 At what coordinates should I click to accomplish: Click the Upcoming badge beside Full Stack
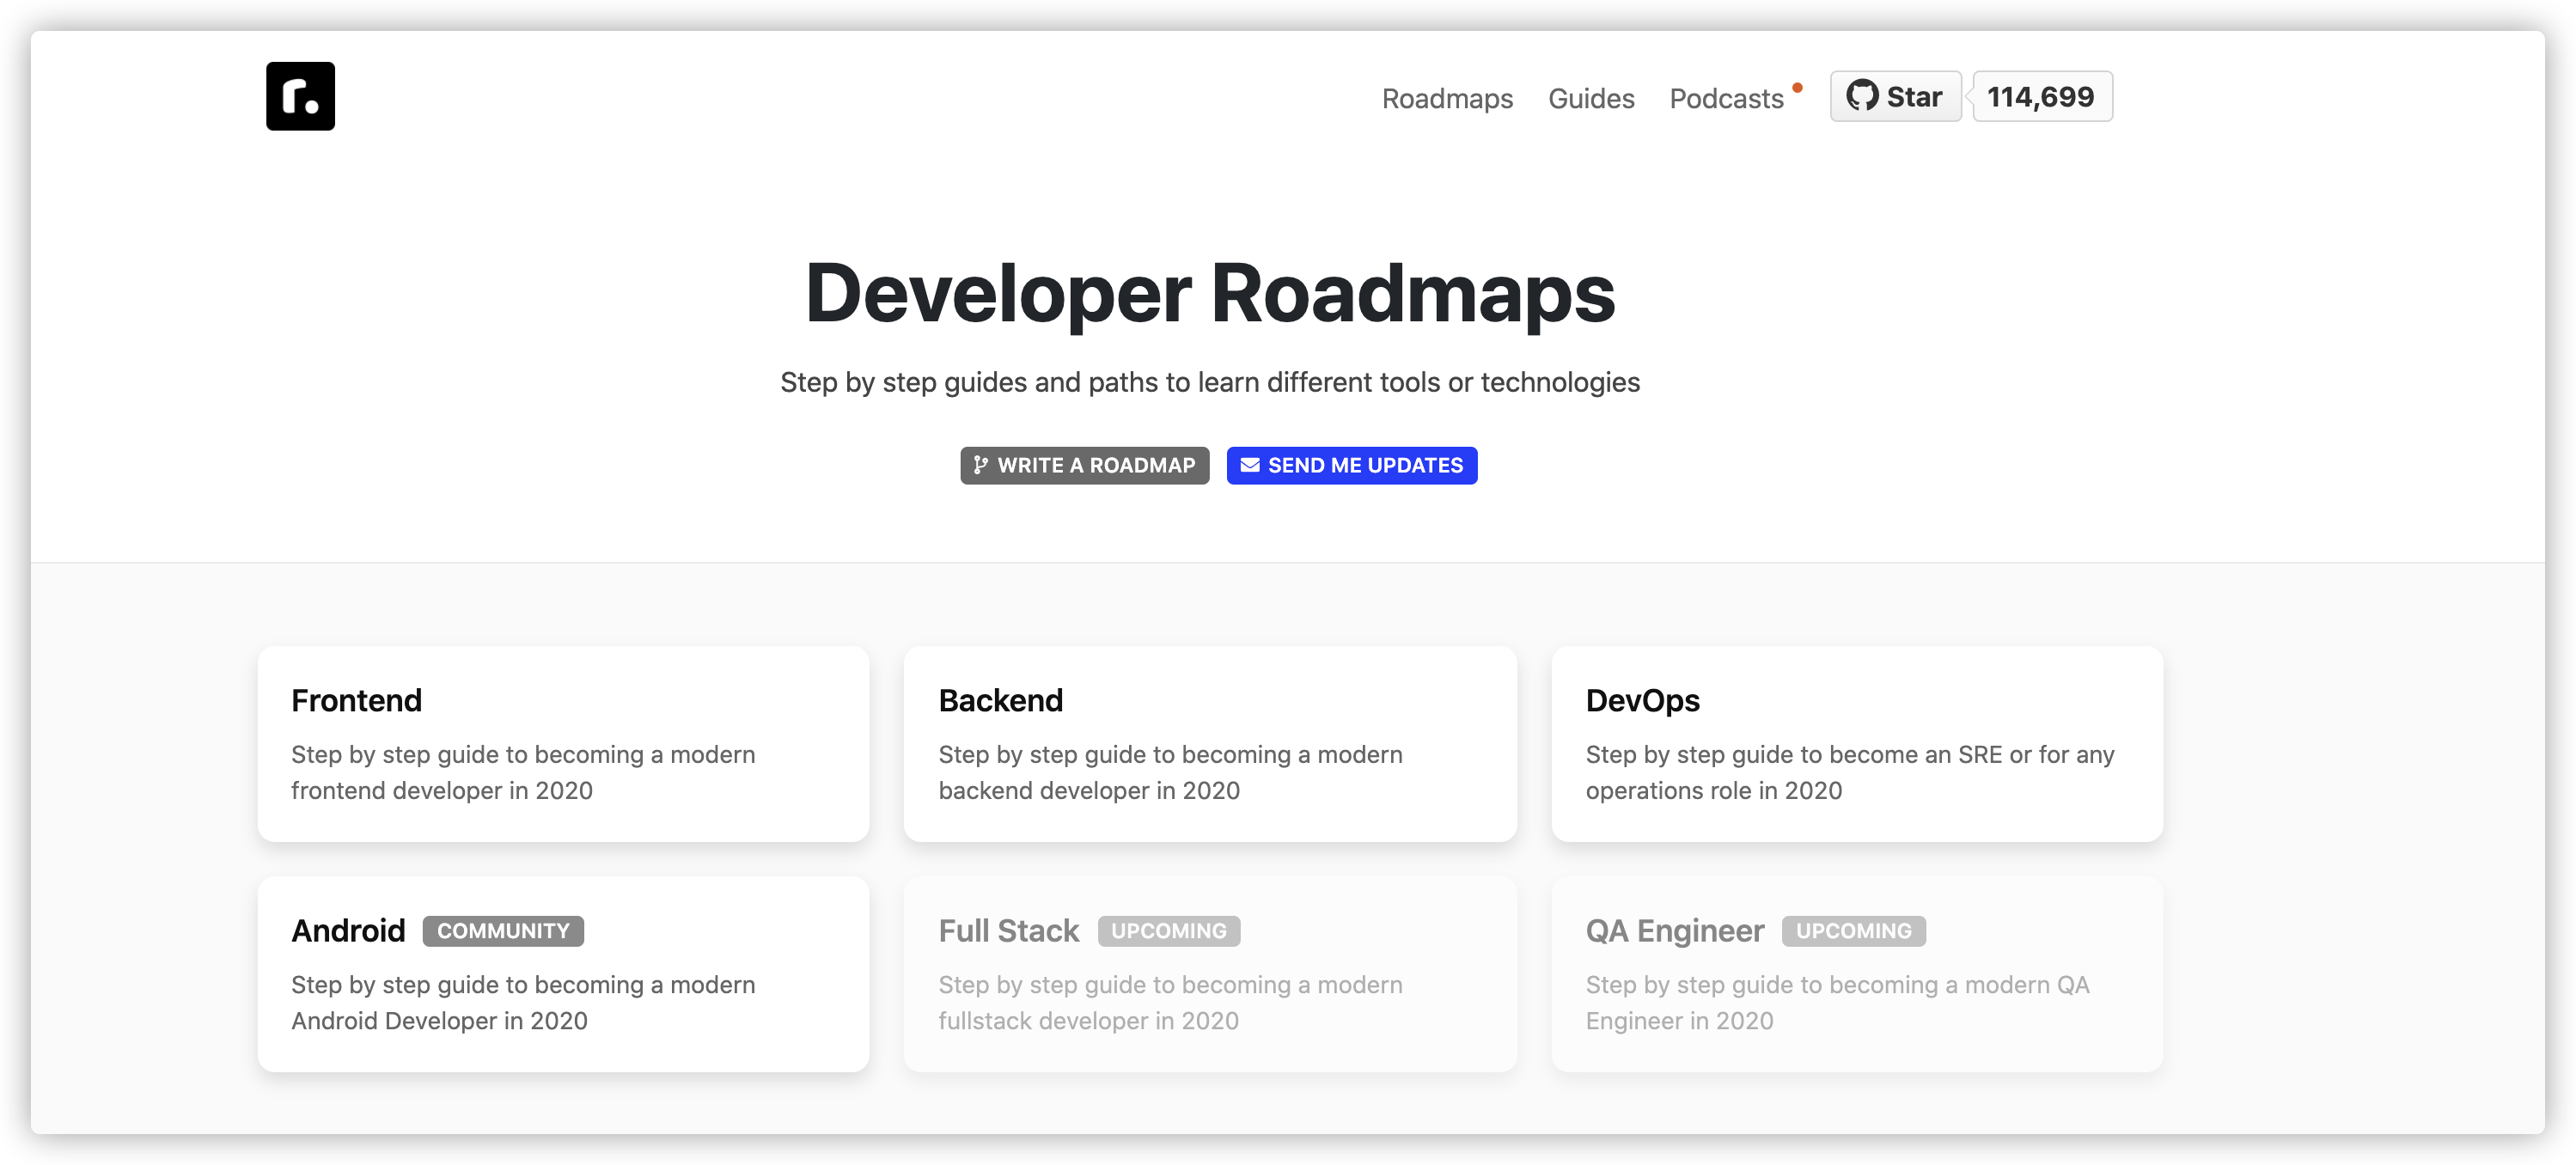[x=1168, y=931]
